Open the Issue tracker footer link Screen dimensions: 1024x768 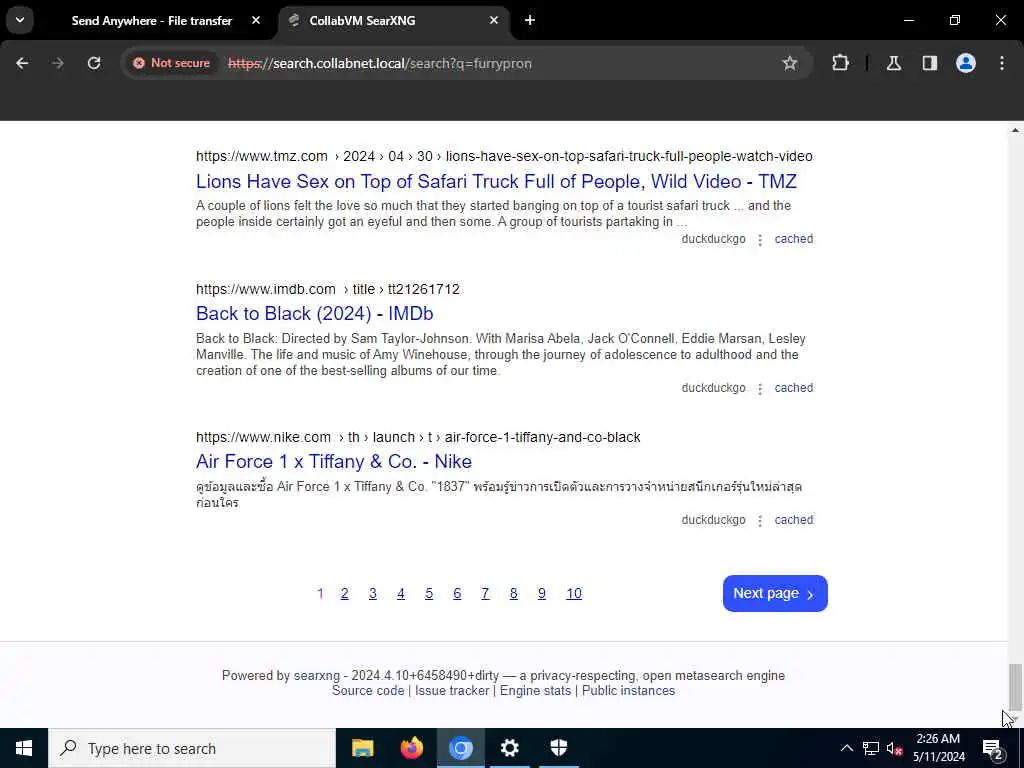click(x=452, y=691)
